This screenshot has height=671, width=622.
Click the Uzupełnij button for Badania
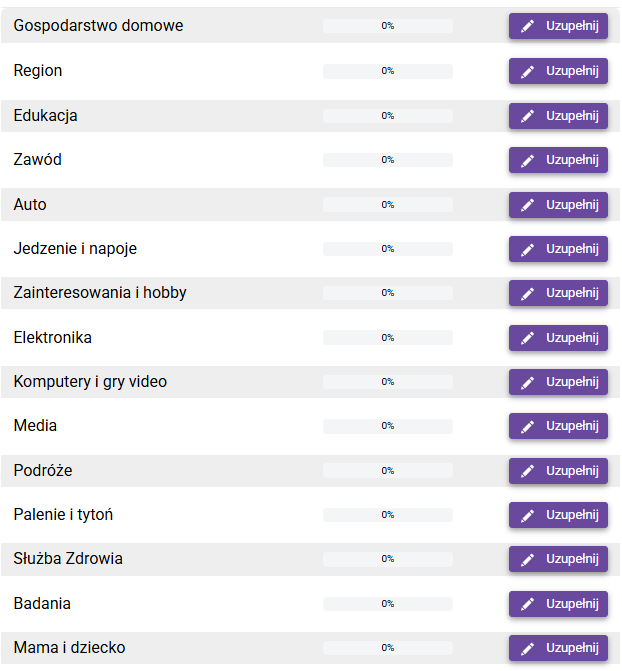tap(558, 604)
